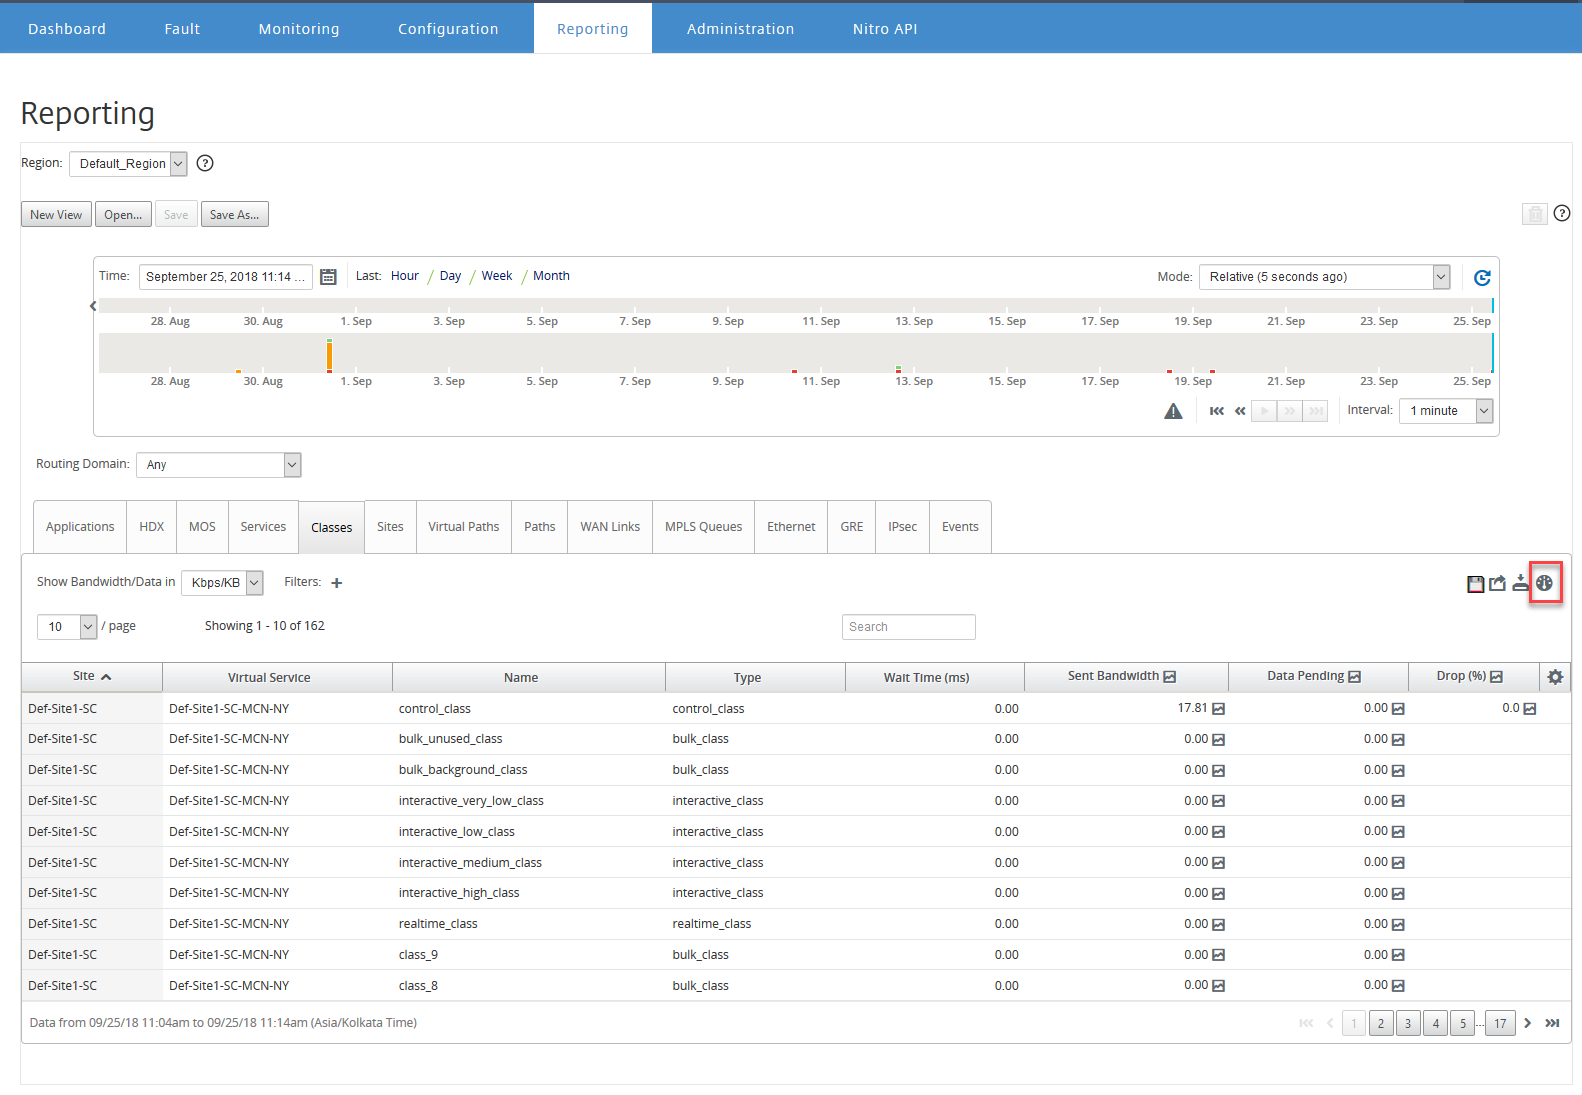Screen dimensions: 1582x1095
Task: Click the warning triangle icon
Action: tap(1173, 411)
